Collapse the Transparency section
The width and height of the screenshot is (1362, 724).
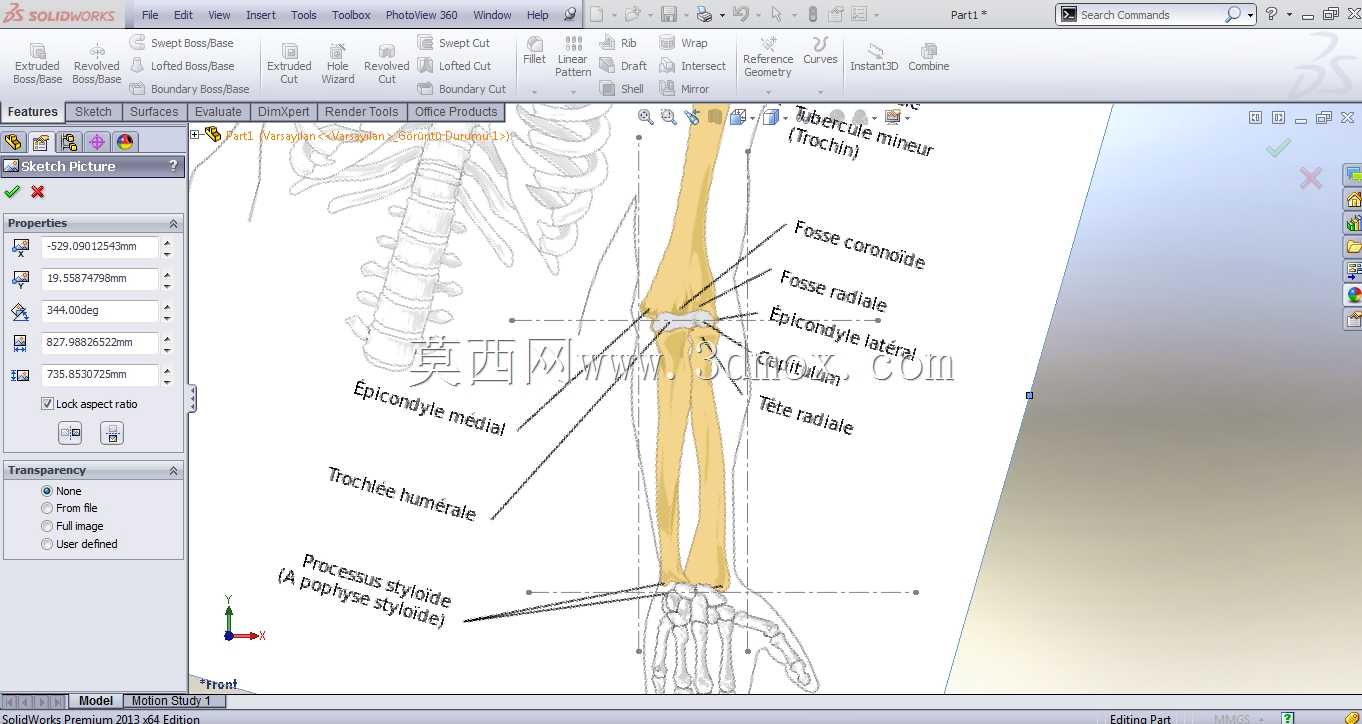173,470
